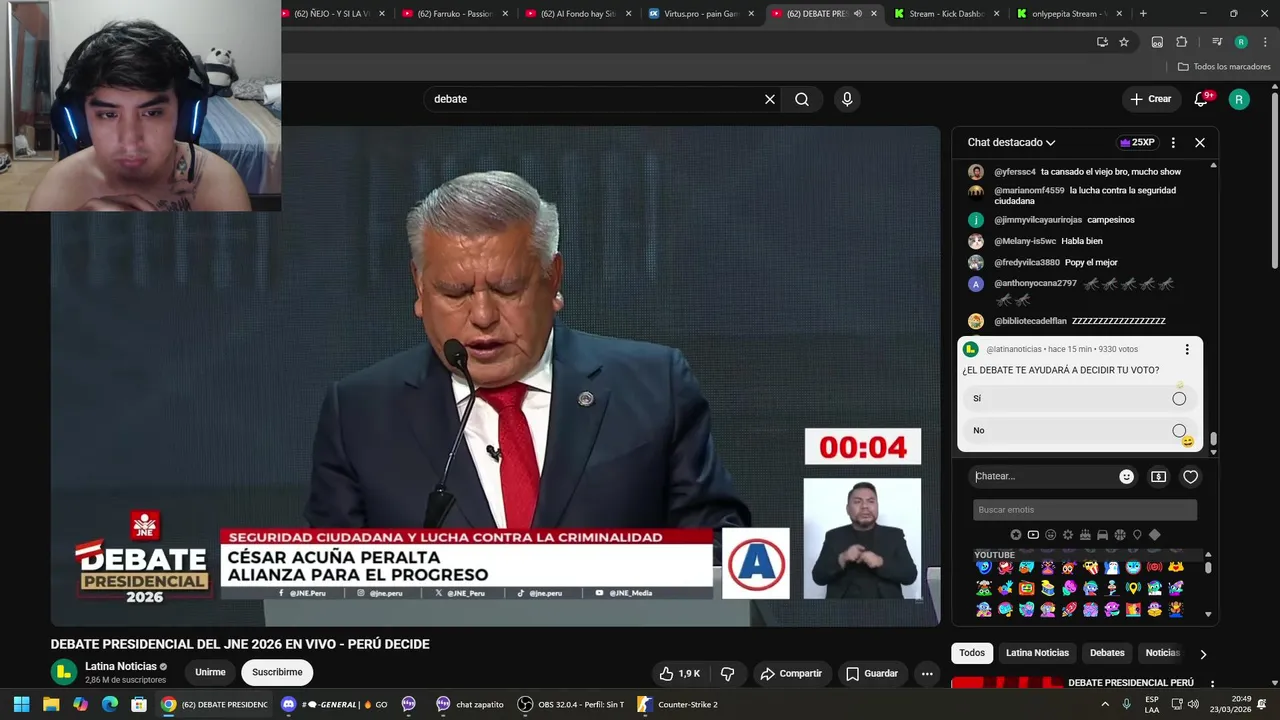Select the 'Debates' filter chip
Viewport: 1280px width, 720px height.
1107,653
